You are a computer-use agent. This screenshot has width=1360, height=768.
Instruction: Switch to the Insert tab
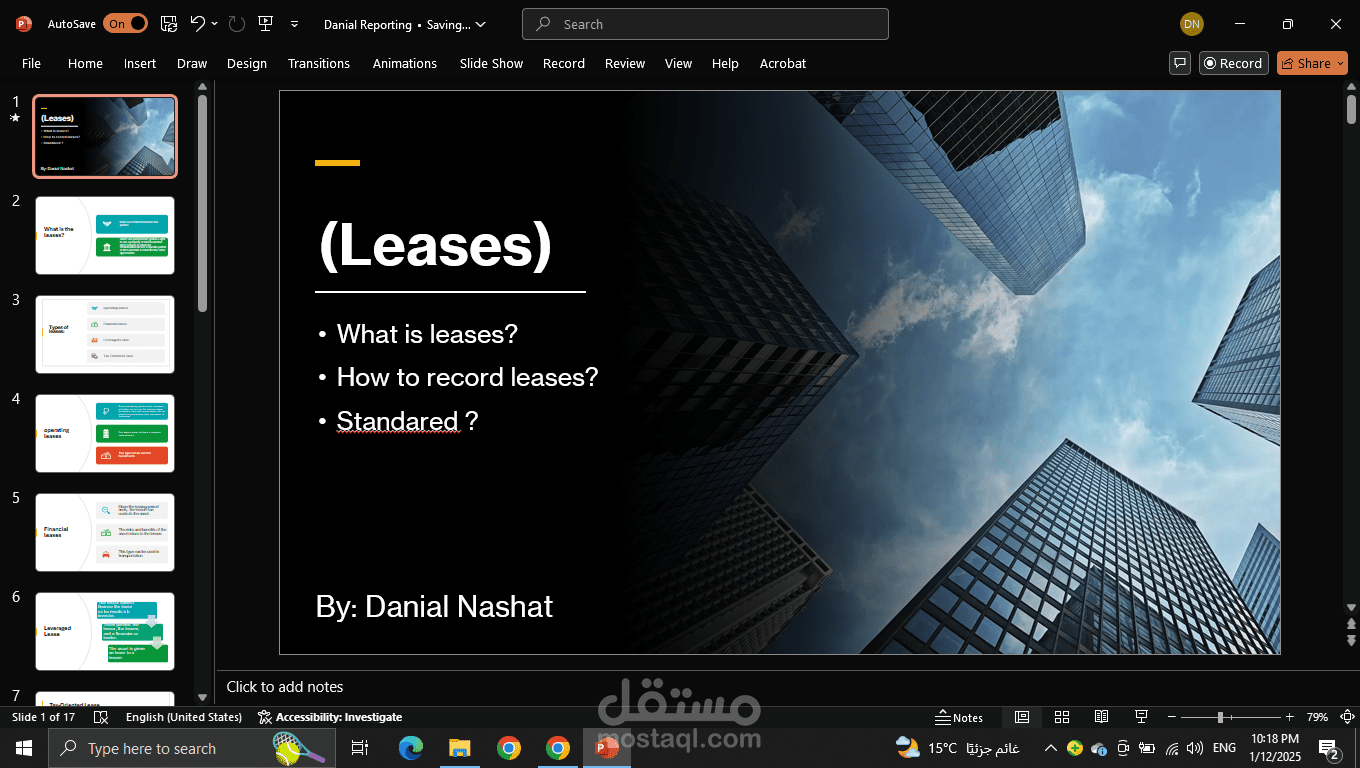pyautogui.click(x=140, y=63)
